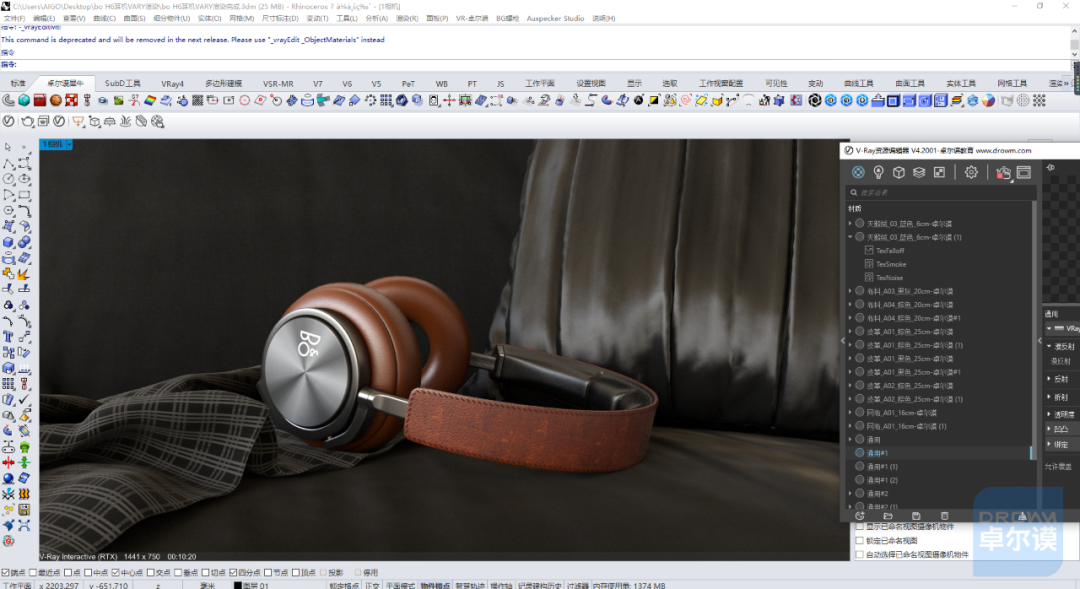Image resolution: width=1080 pixels, height=589 pixels.
Task: Expand the 凹凸 section in the properties panel
Action: click(1050, 428)
